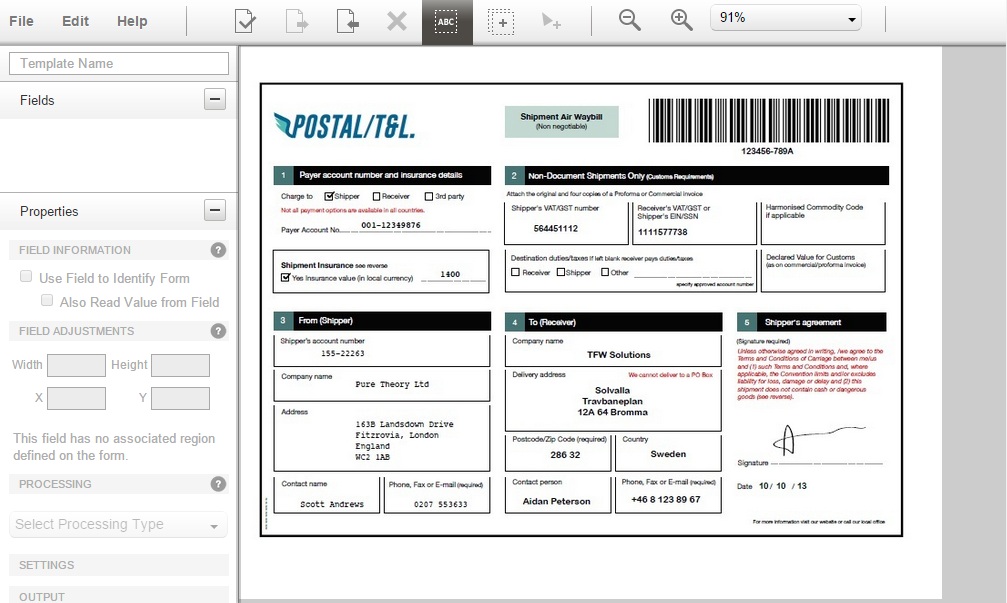Zoom in with the plus magnifier
The height and width of the screenshot is (603, 1007).
click(681, 20)
